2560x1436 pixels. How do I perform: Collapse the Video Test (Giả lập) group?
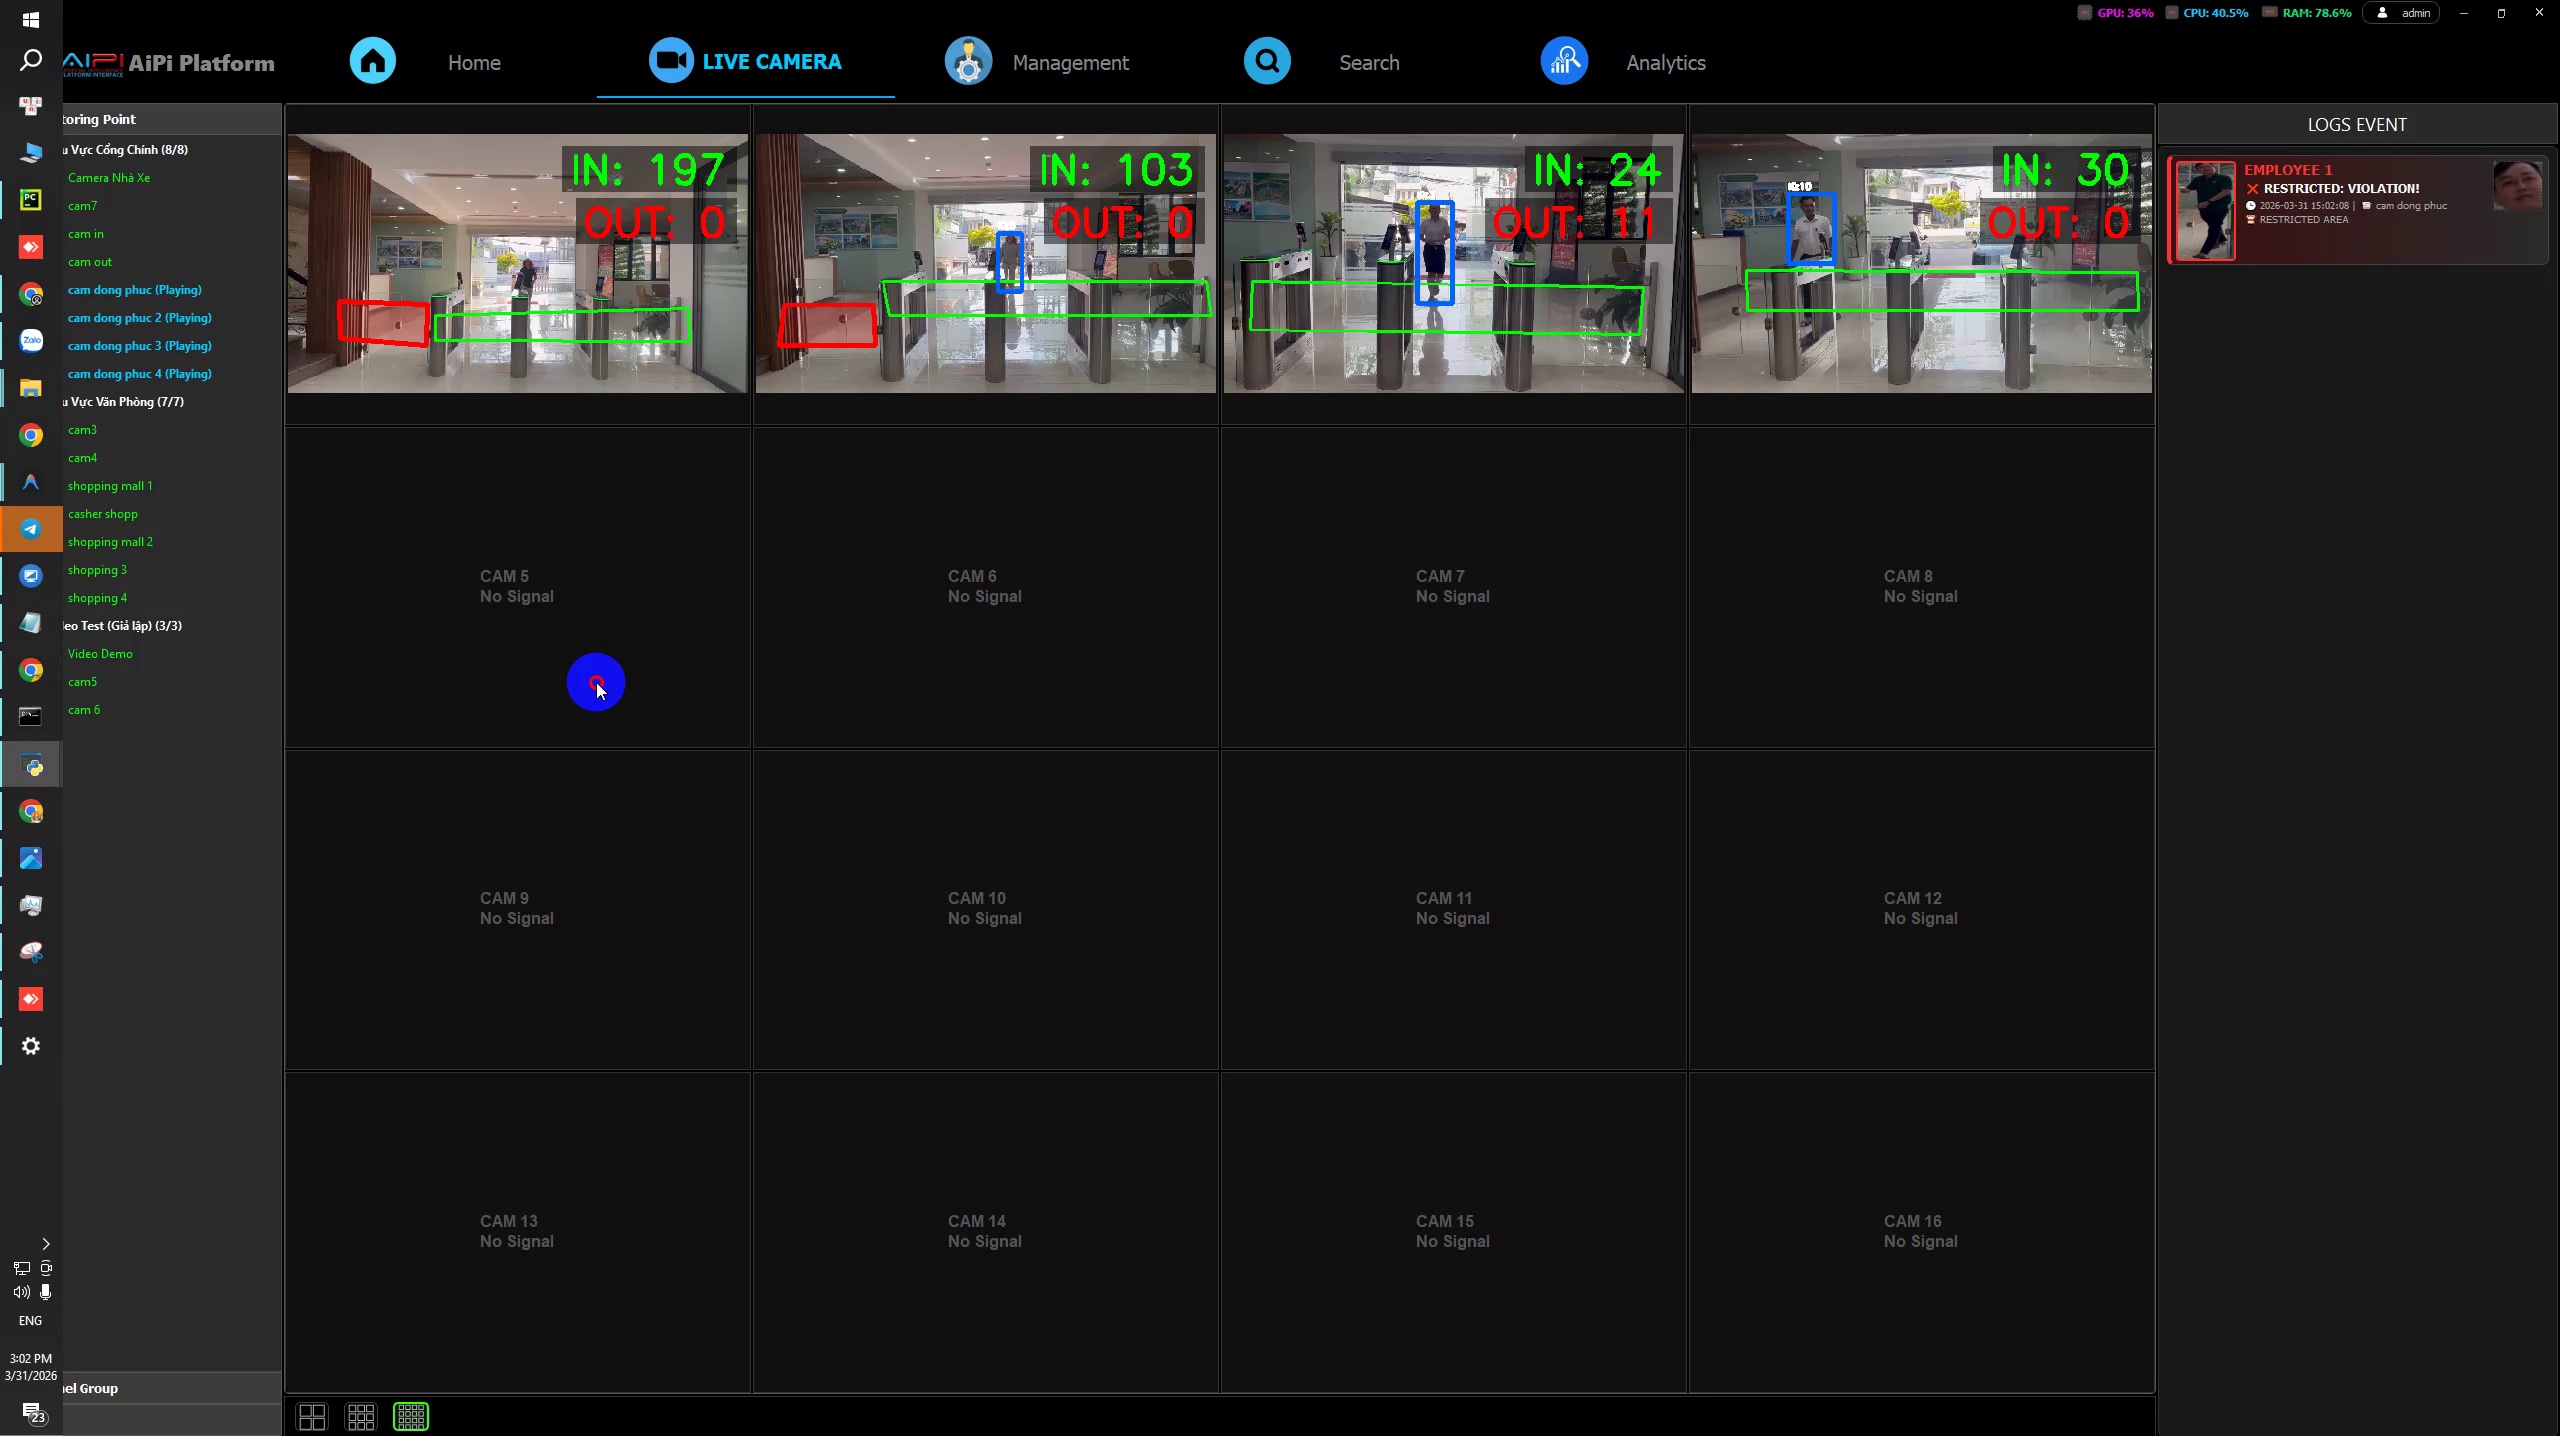pyautogui.click(x=122, y=626)
